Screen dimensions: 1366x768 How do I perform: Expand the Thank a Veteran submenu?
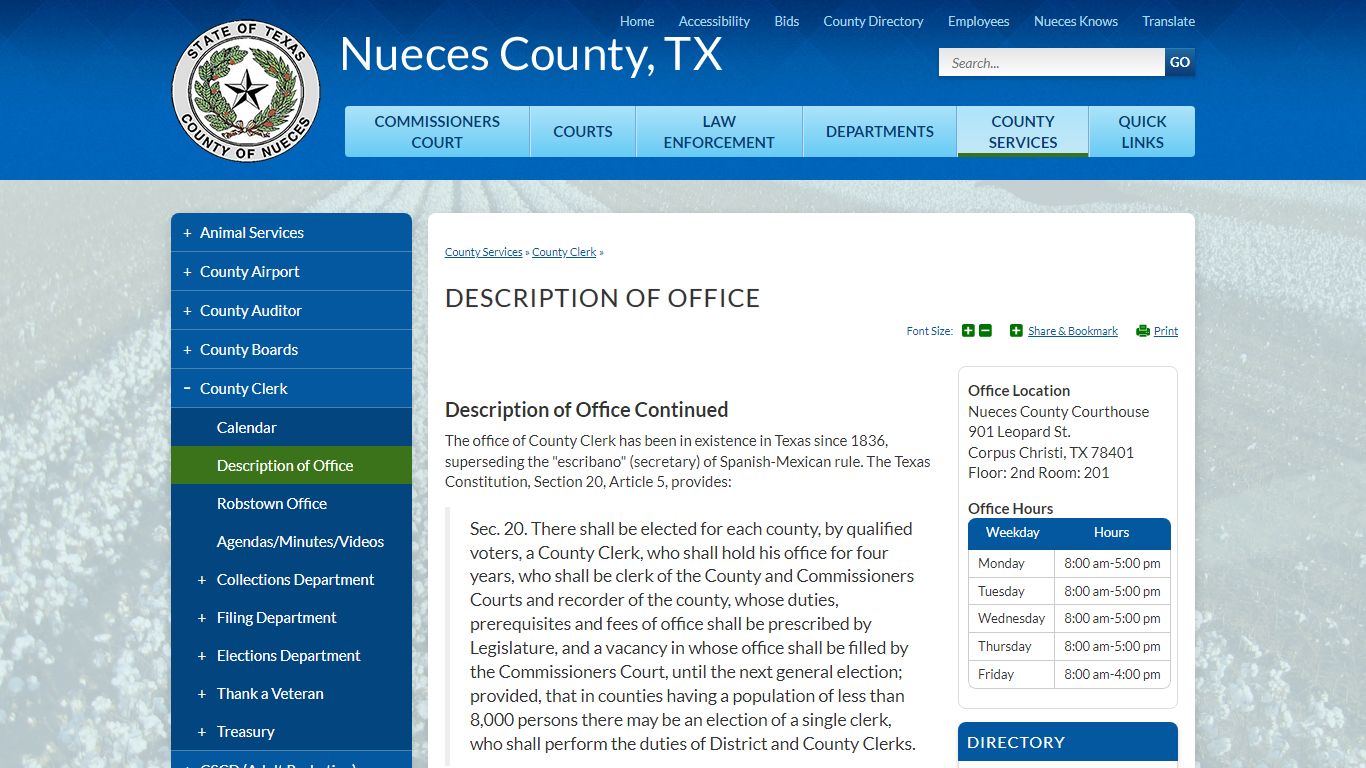point(202,694)
